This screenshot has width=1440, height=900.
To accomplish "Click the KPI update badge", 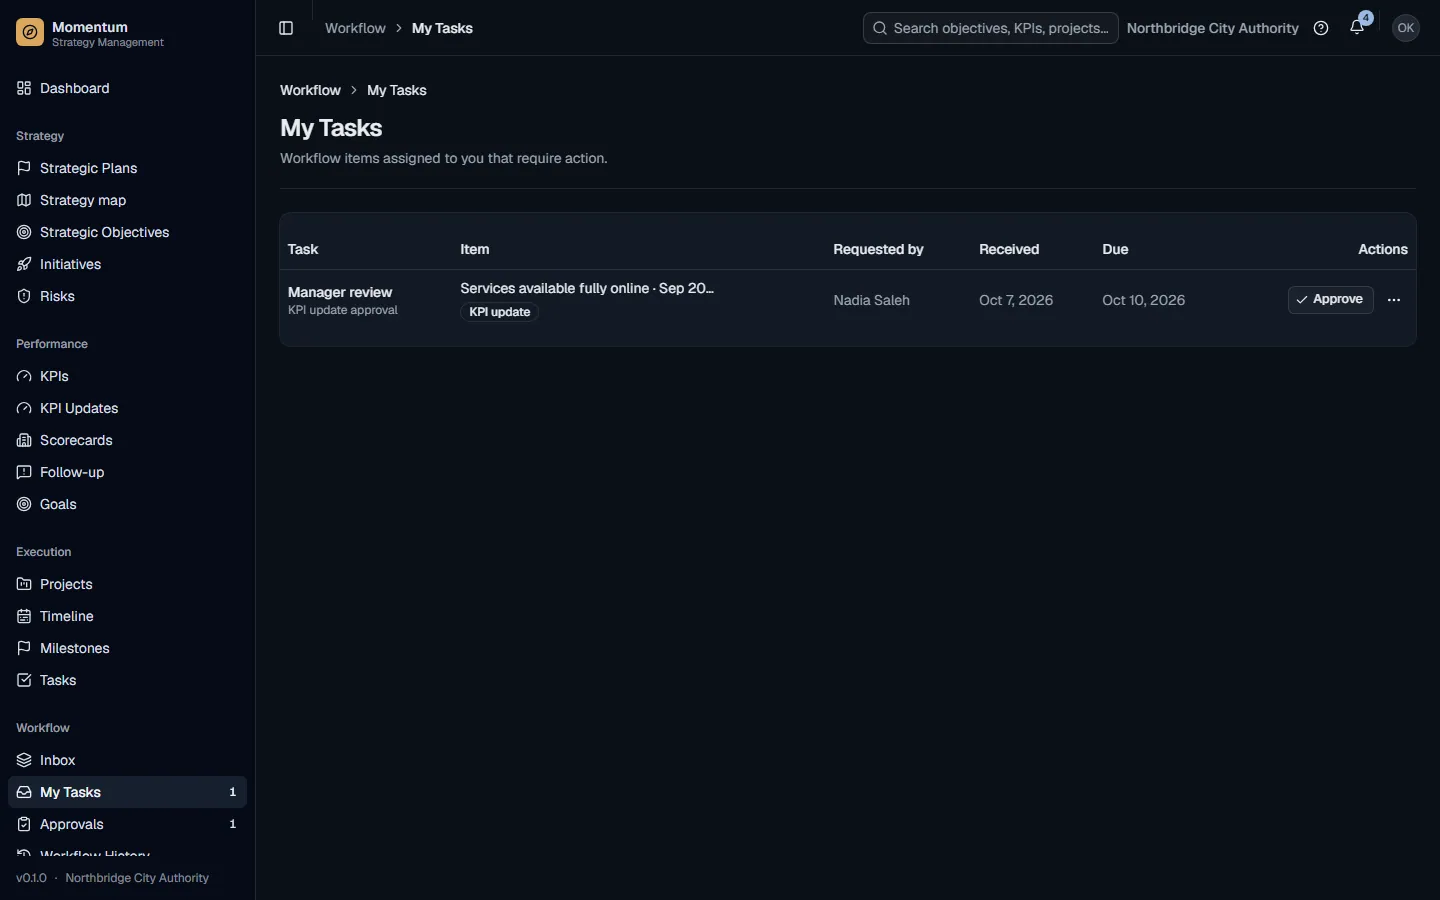I will (499, 312).
